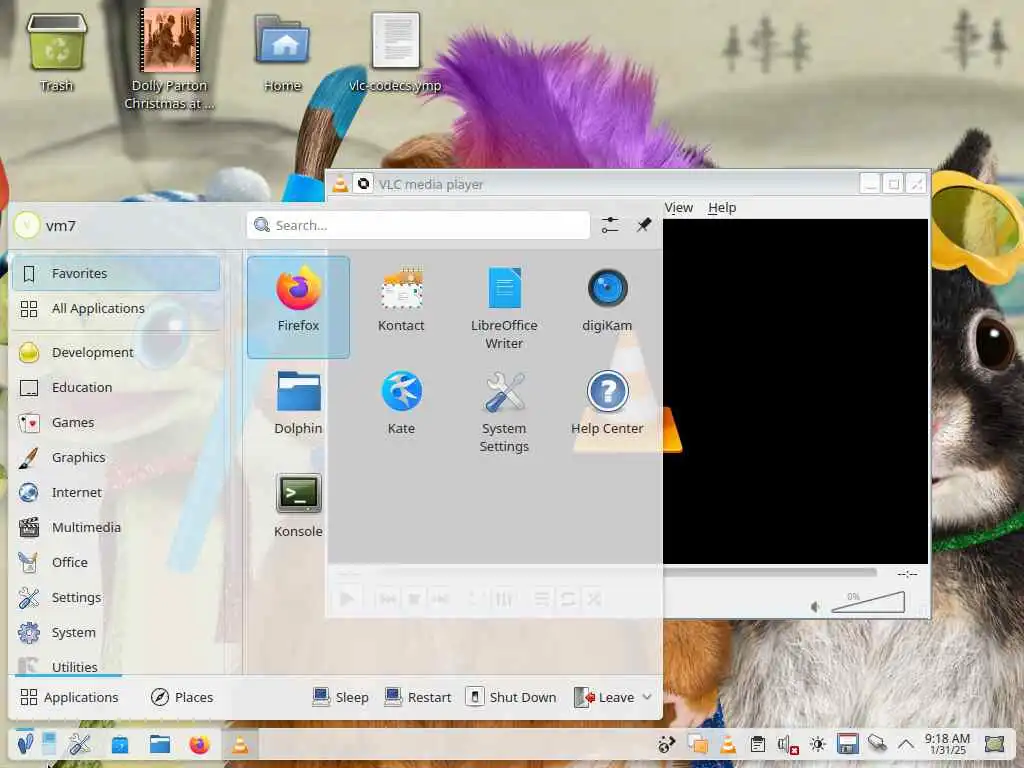This screenshot has height=768, width=1024.
Task: Click the Shut Down button
Action: click(x=511, y=697)
